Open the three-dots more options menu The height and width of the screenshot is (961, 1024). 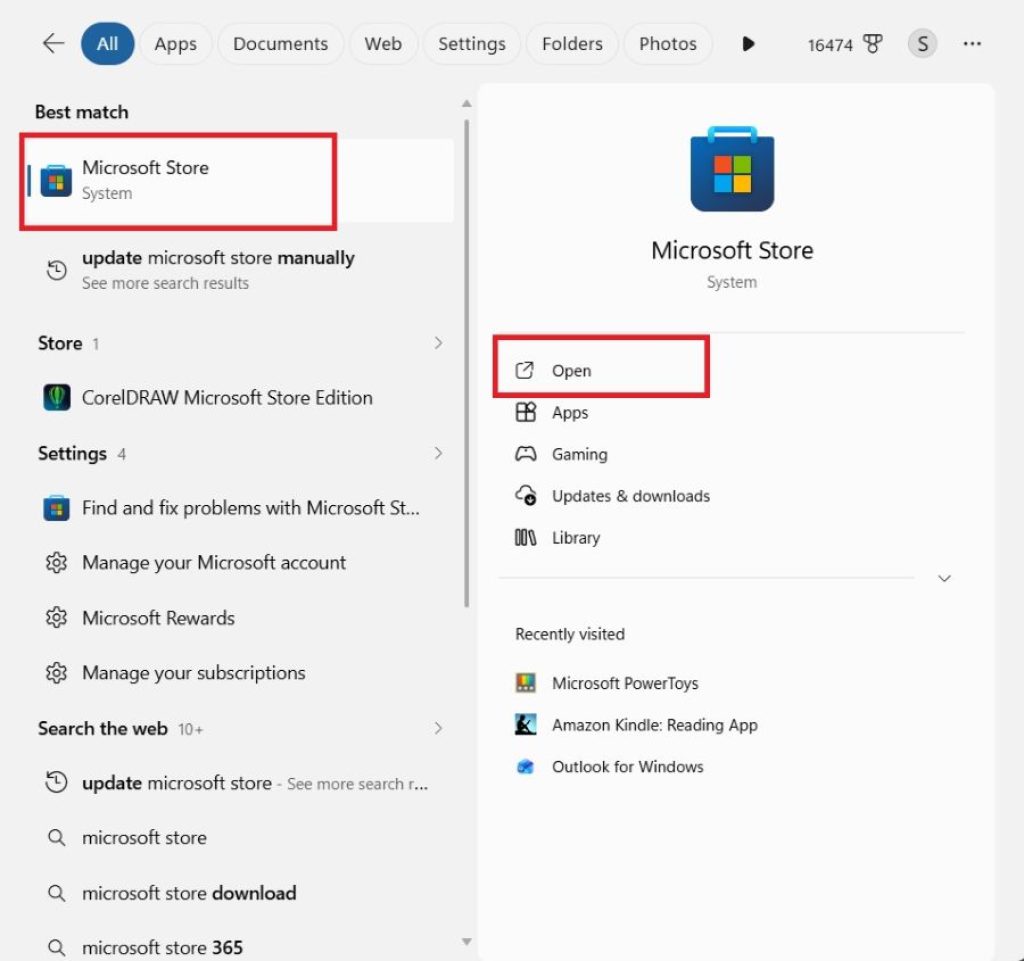[x=972, y=44]
